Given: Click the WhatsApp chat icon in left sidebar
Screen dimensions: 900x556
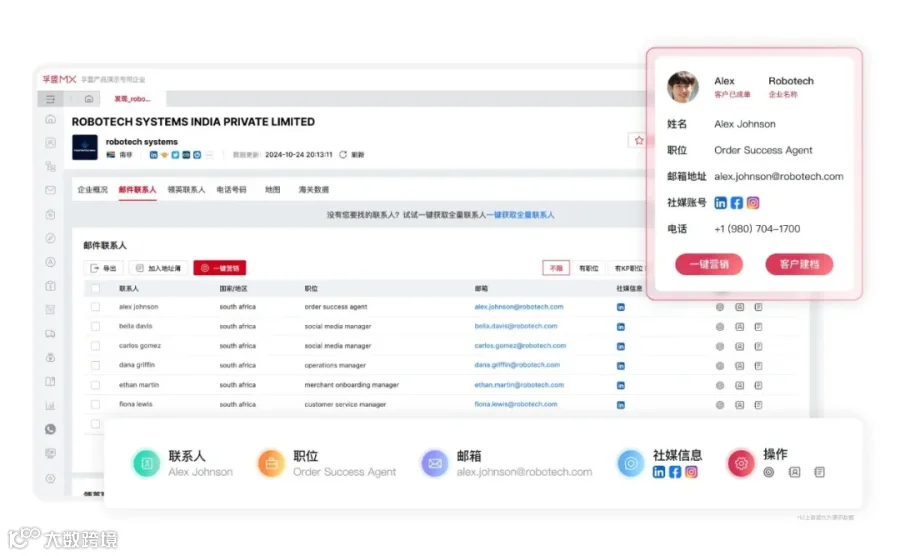Looking at the screenshot, I should 51,429.
